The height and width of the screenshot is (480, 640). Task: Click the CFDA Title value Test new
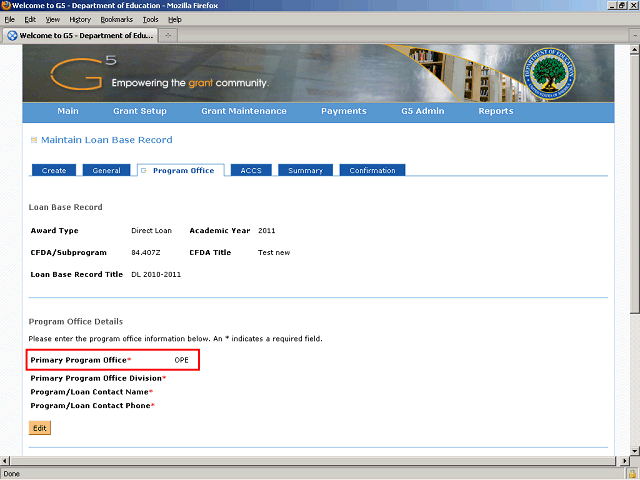(x=274, y=253)
